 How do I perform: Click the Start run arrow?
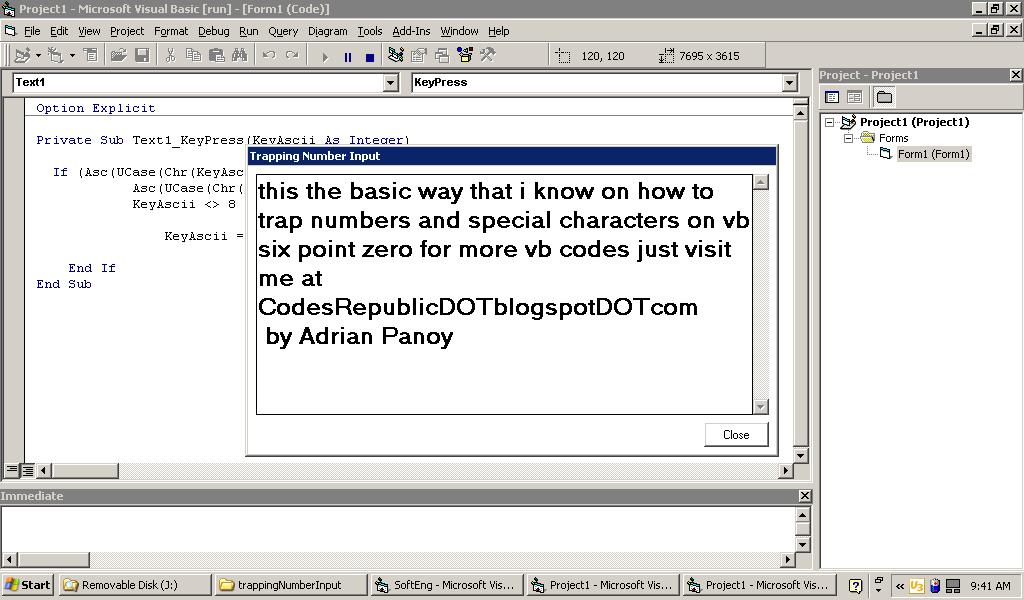tap(325, 57)
